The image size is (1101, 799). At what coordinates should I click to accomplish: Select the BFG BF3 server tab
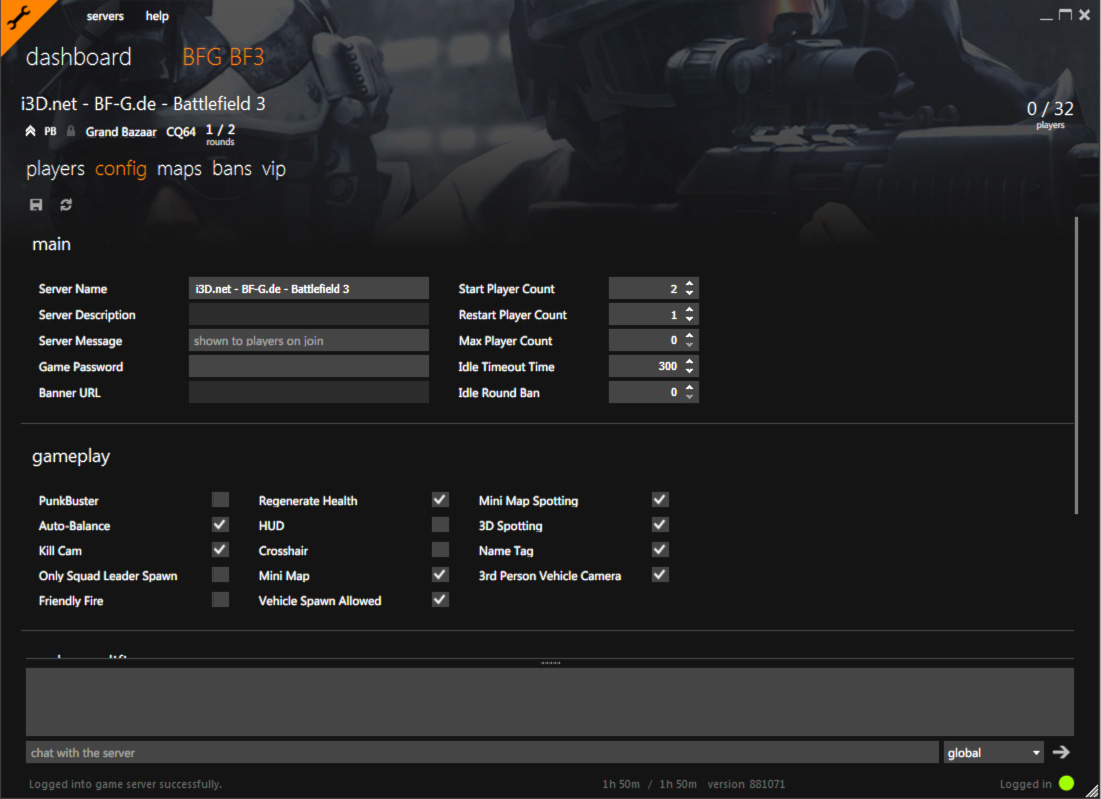223,57
